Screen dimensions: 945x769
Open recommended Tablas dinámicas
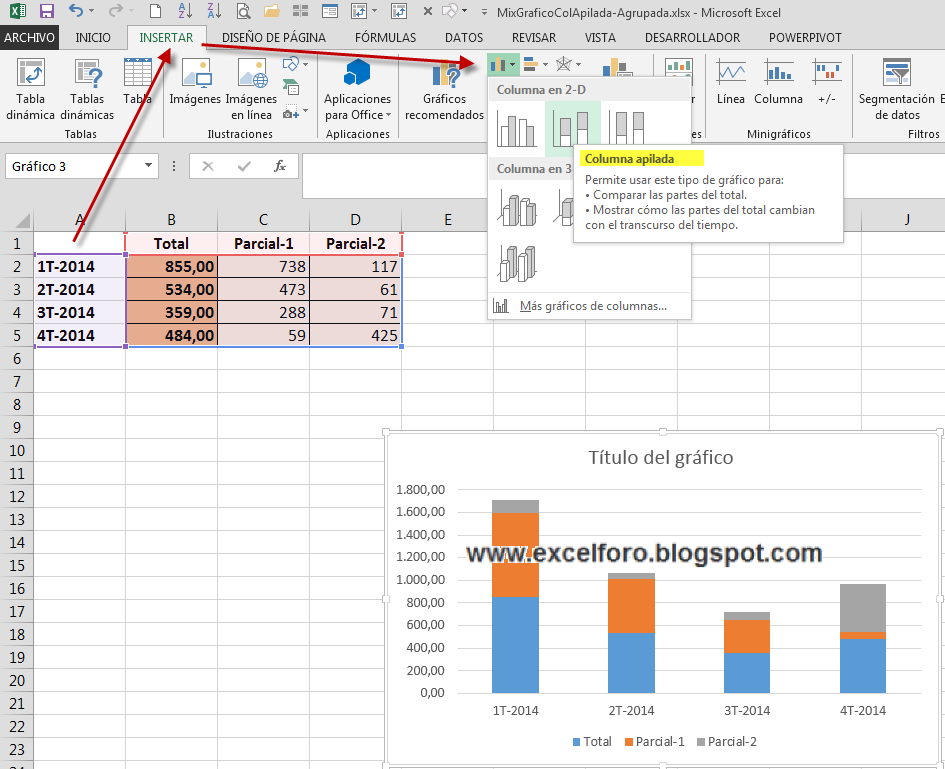point(87,89)
